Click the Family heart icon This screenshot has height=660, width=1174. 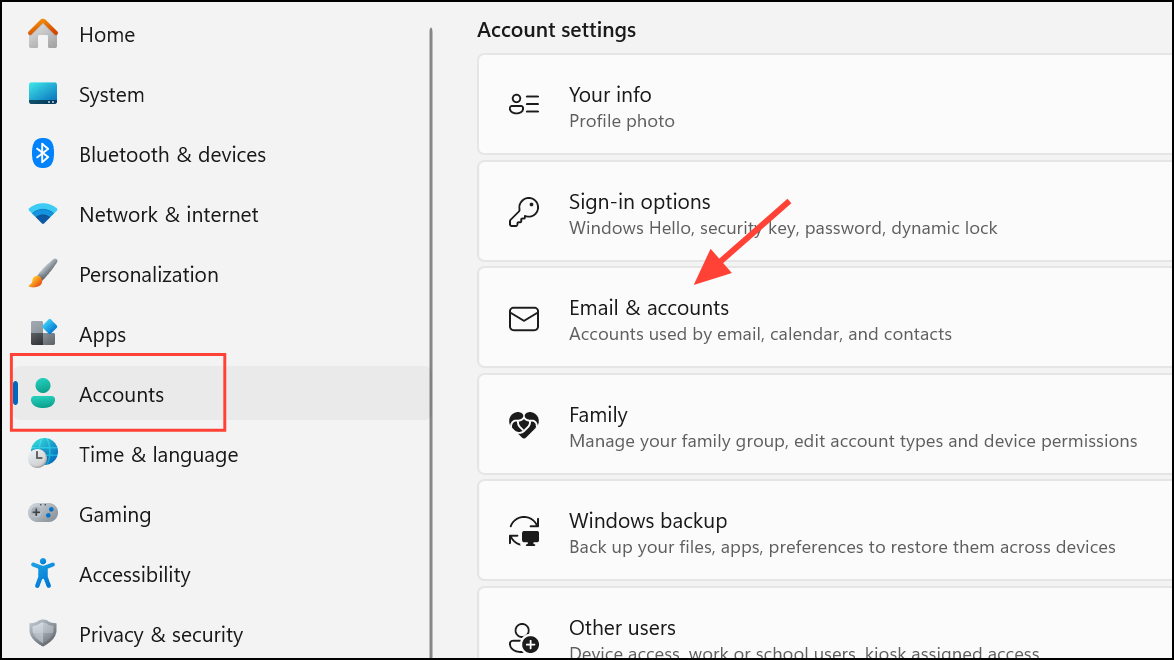pyautogui.click(x=524, y=425)
